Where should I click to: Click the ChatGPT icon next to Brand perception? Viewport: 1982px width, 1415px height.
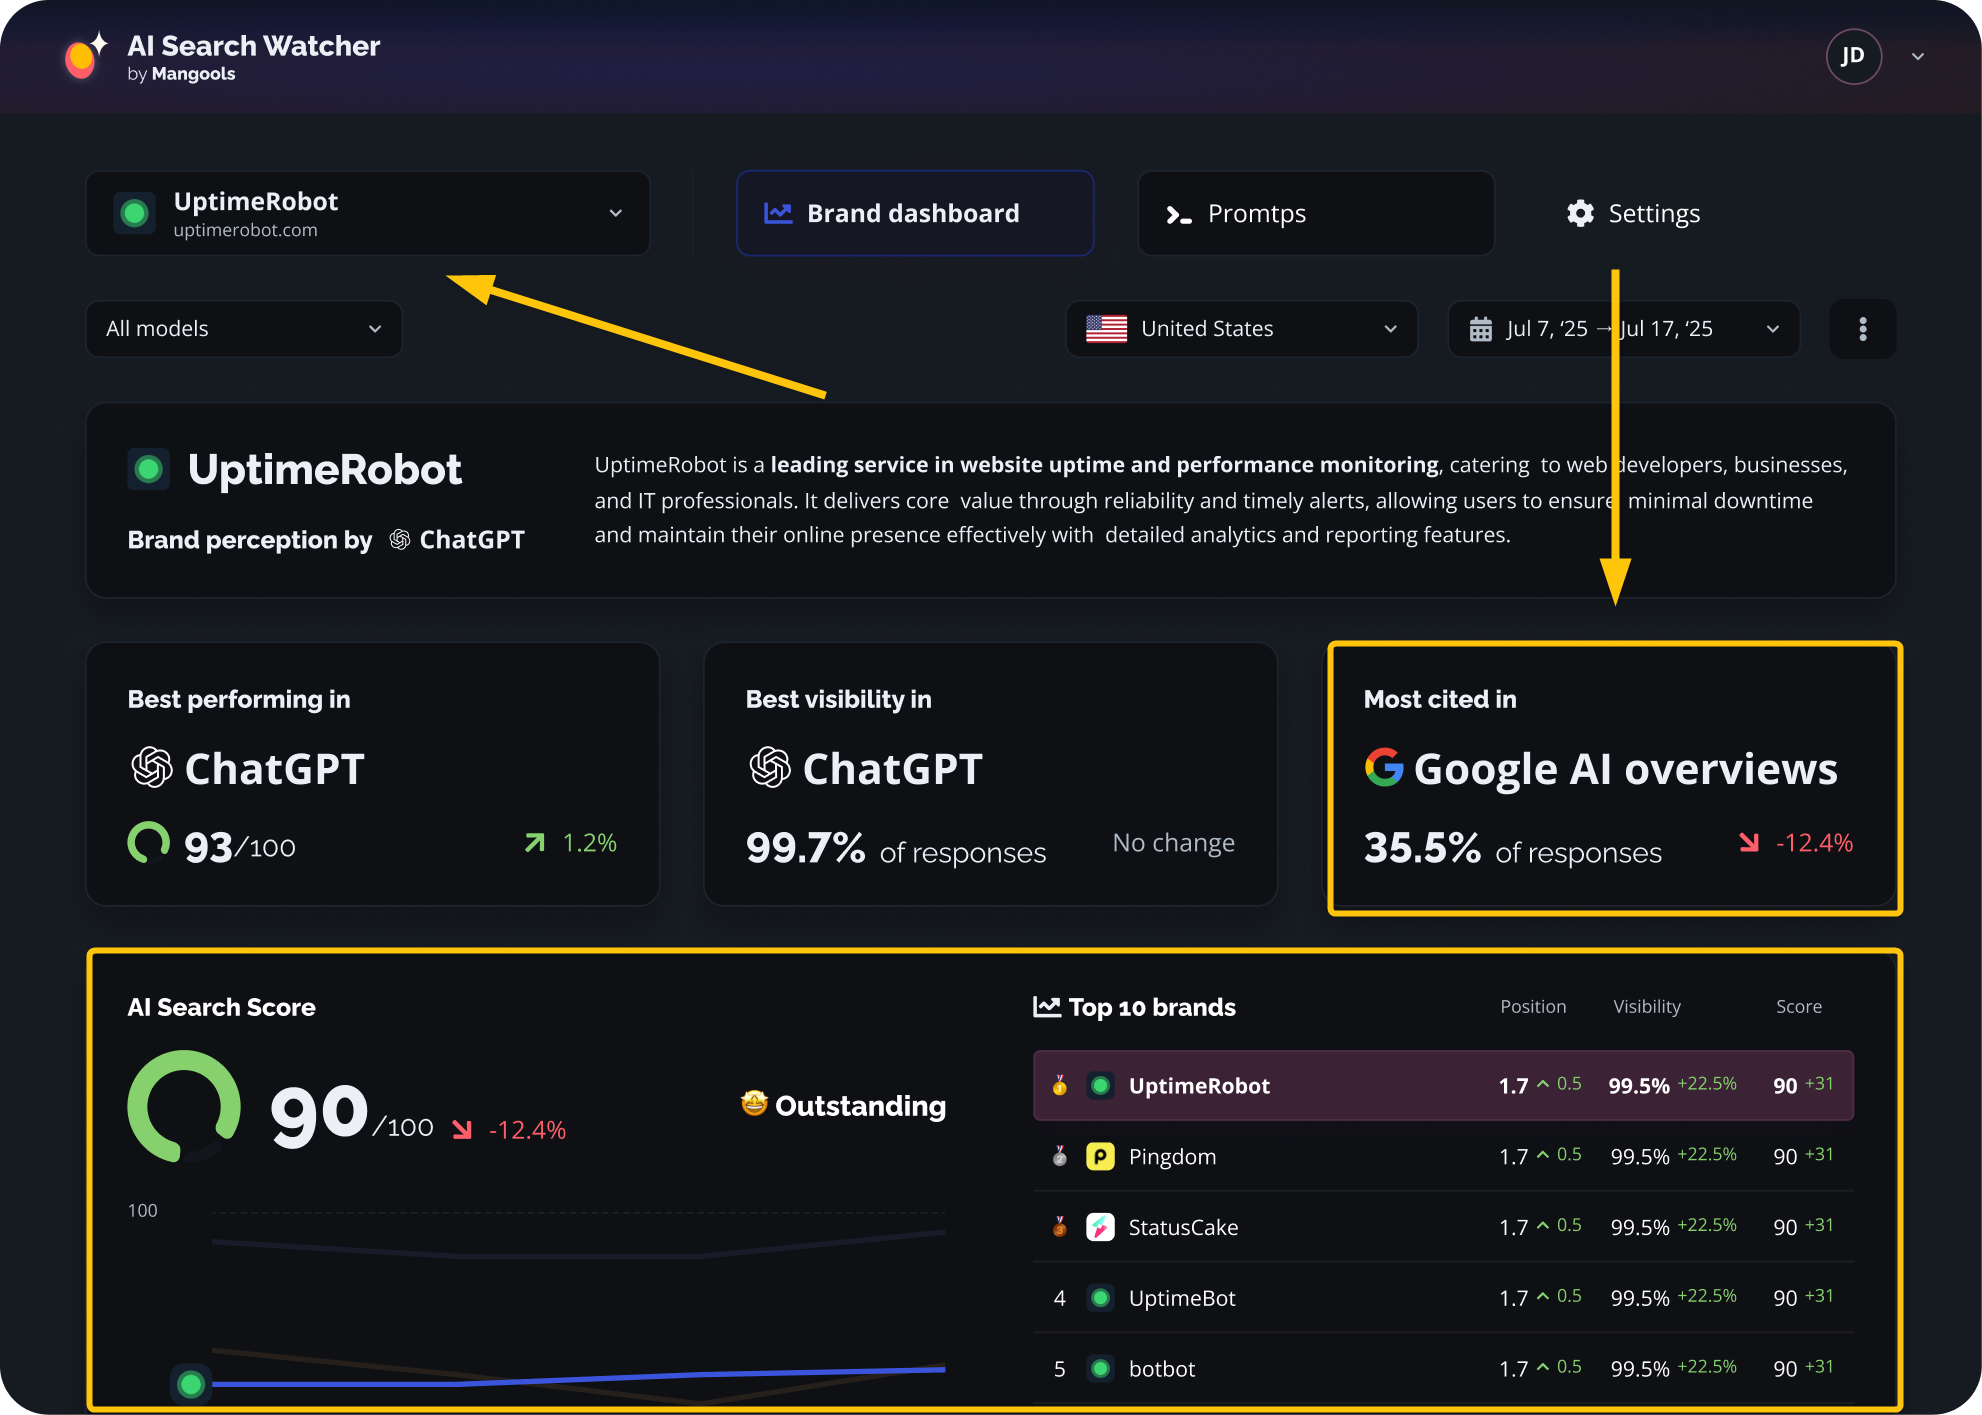(399, 539)
